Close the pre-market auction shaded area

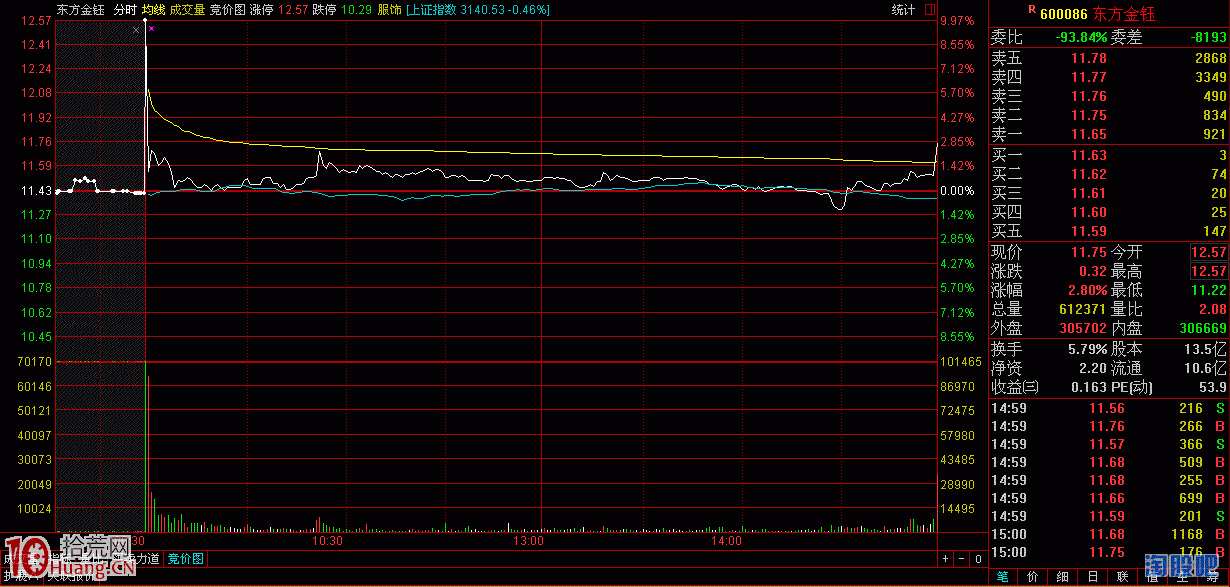pyautogui.click(x=137, y=30)
